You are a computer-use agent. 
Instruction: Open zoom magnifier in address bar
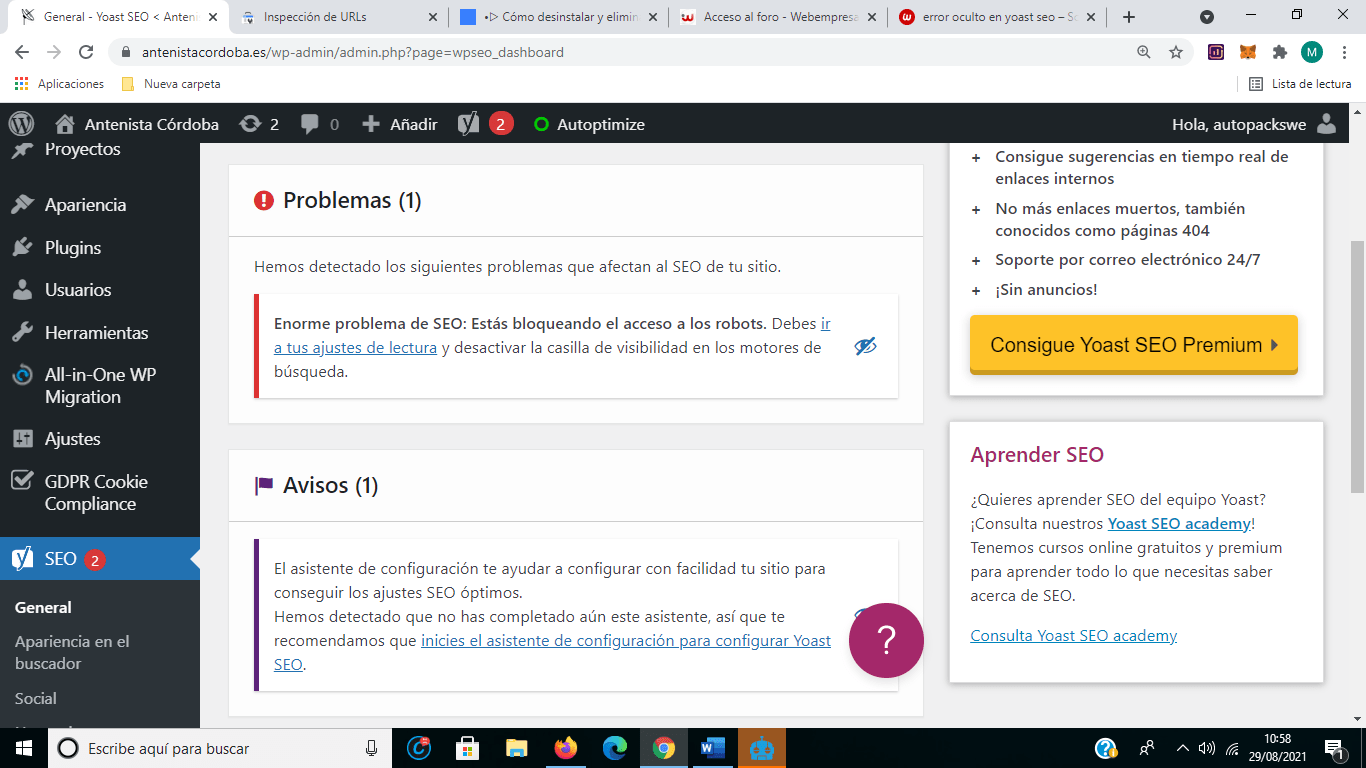1144,52
